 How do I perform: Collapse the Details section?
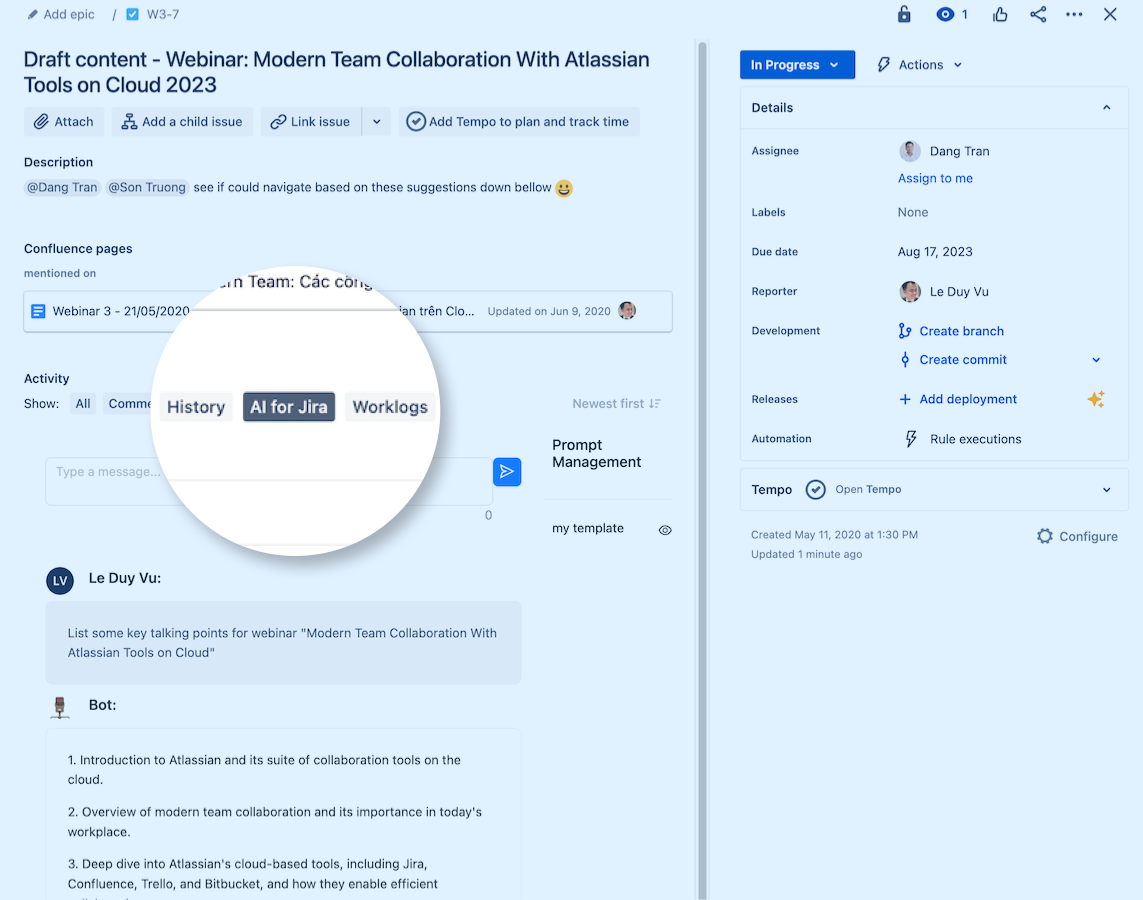pyautogui.click(x=1107, y=108)
